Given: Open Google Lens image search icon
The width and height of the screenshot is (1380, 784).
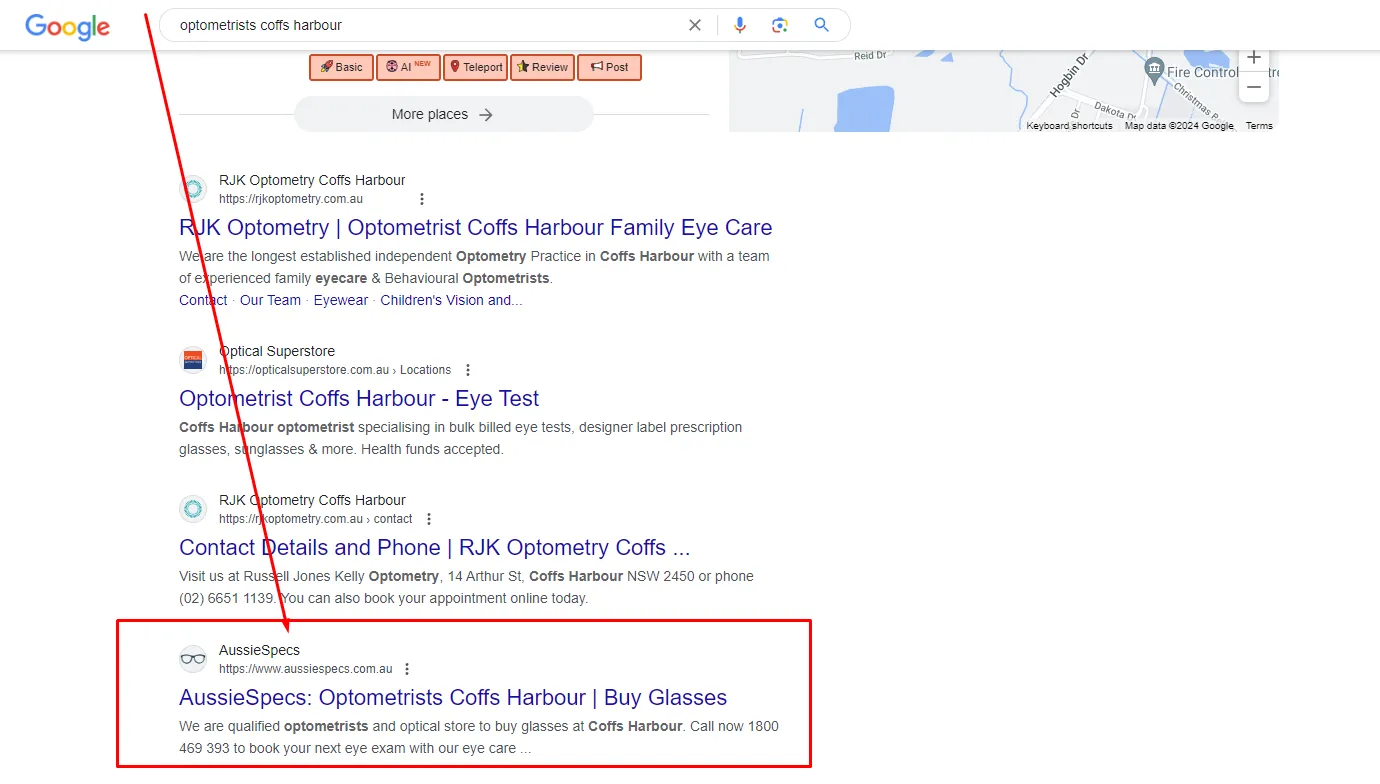Looking at the screenshot, I should [780, 25].
